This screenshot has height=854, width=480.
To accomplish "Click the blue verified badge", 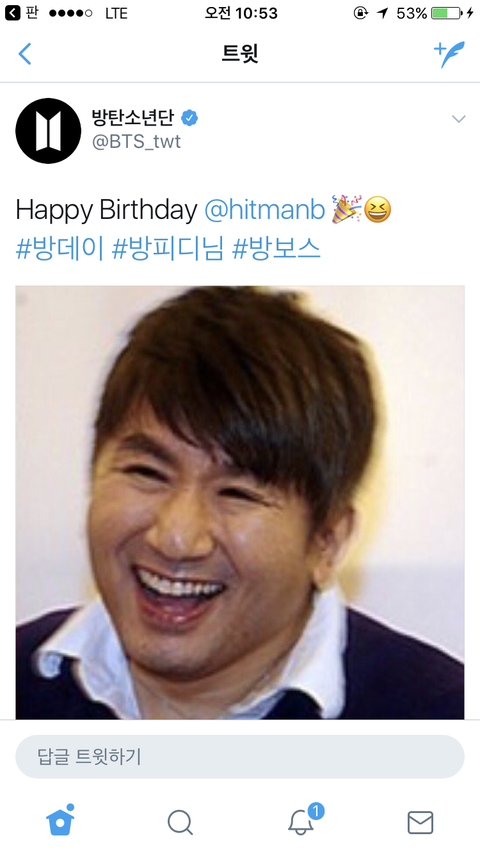I will (x=190, y=118).
